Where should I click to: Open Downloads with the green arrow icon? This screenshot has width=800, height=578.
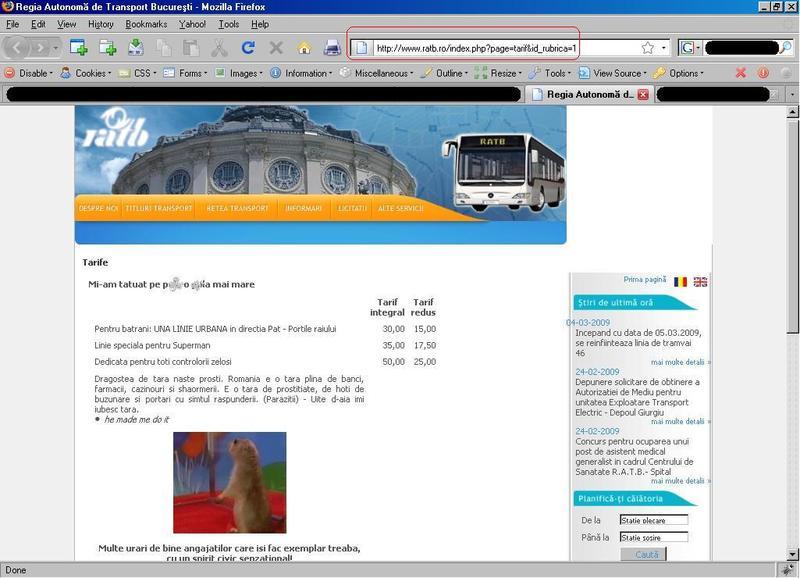[136, 47]
